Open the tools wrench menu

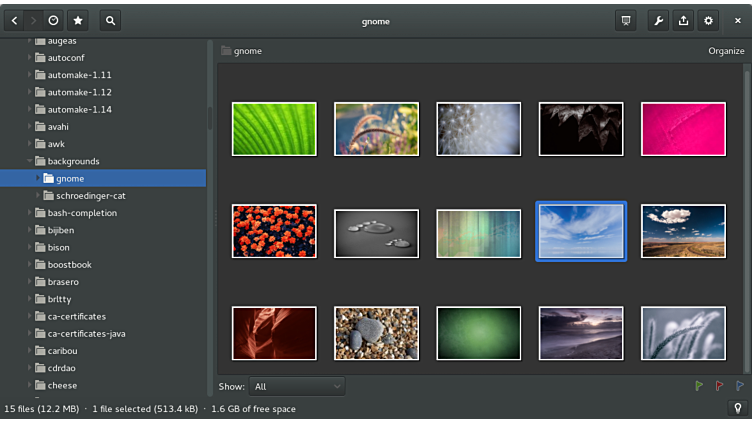tap(658, 20)
